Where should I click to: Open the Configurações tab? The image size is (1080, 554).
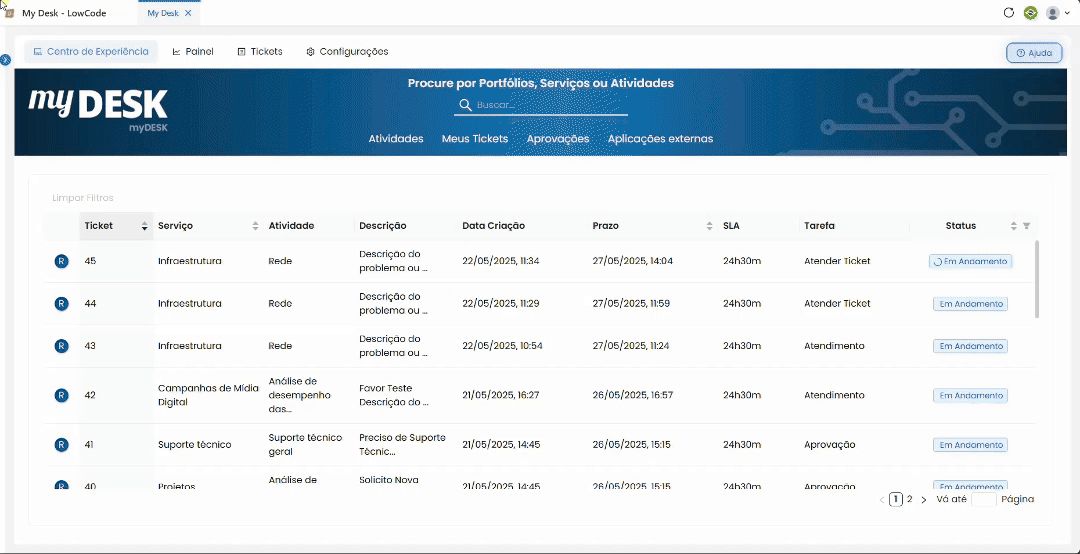click(x=347, y=52)
